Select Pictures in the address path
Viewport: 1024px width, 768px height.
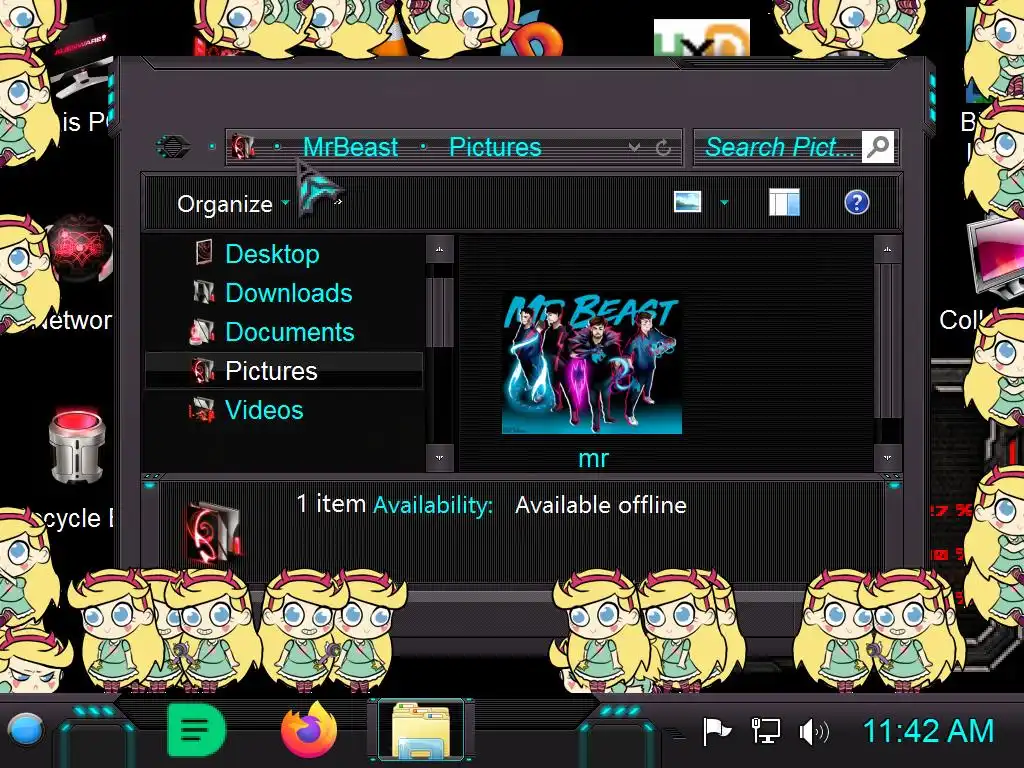tap(495, 147)
